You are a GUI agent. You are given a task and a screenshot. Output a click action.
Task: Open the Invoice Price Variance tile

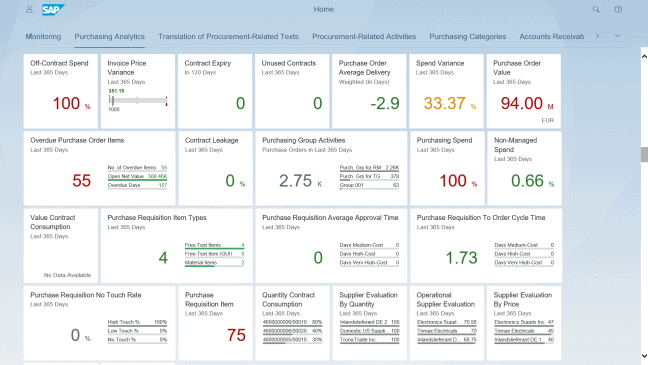point(138,91)
